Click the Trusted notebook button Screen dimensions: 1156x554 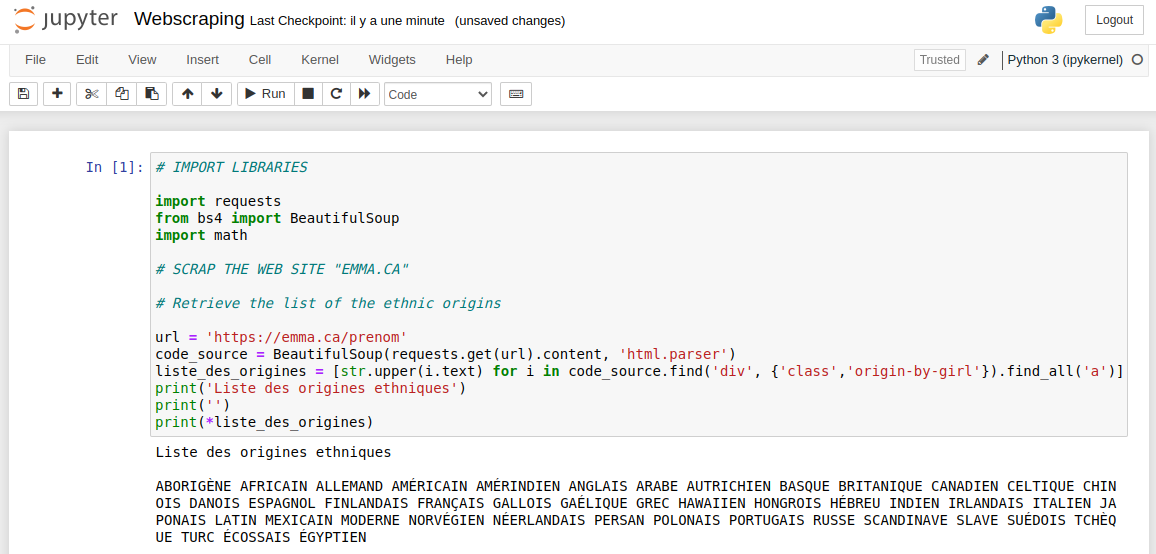[940, 60]
